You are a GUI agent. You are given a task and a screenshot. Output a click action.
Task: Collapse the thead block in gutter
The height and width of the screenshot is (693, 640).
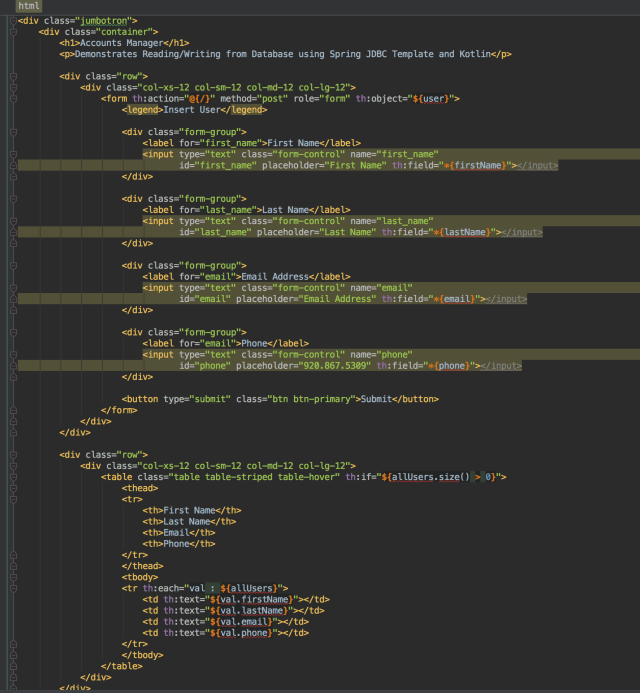pos(12,488)
